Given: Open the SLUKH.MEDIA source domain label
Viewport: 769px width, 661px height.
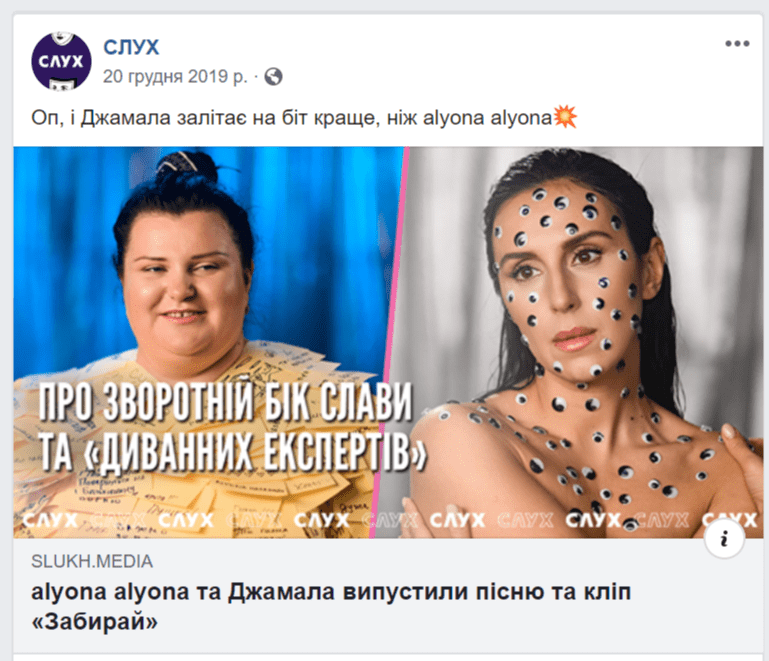Looking at the screenshot, I should click(92, 561).
